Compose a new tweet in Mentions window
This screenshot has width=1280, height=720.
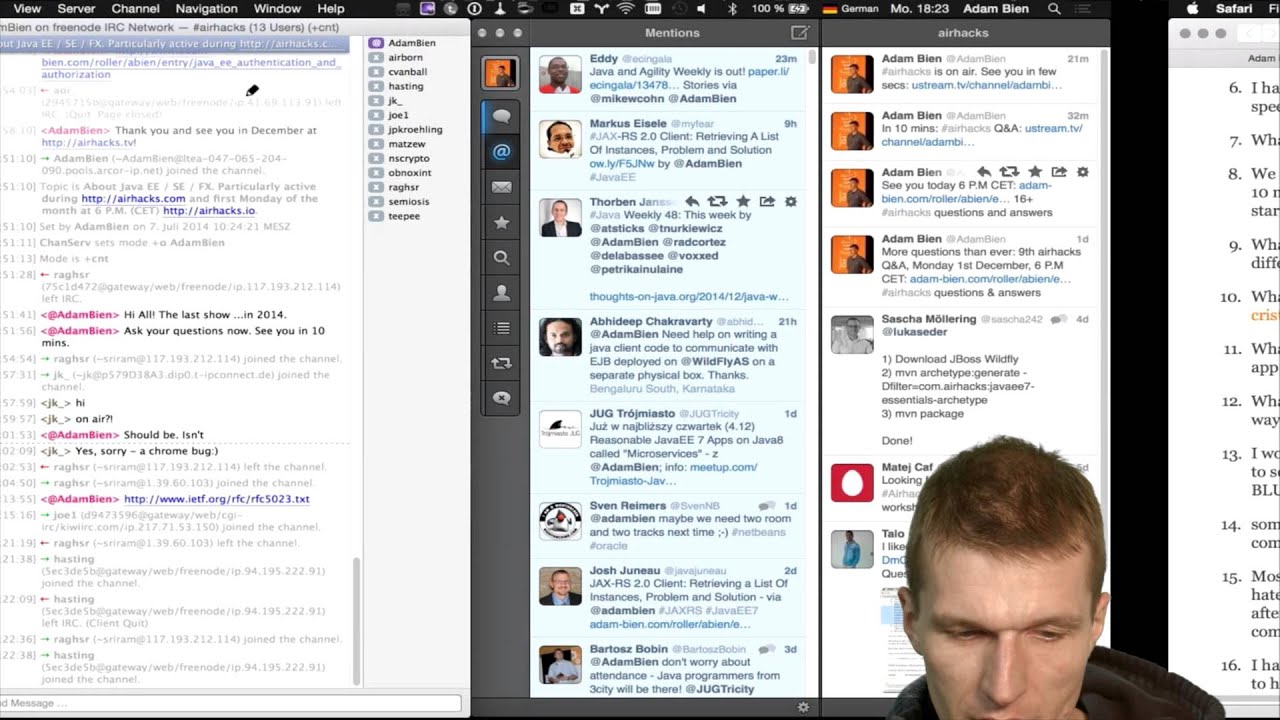tap(799, 33)
